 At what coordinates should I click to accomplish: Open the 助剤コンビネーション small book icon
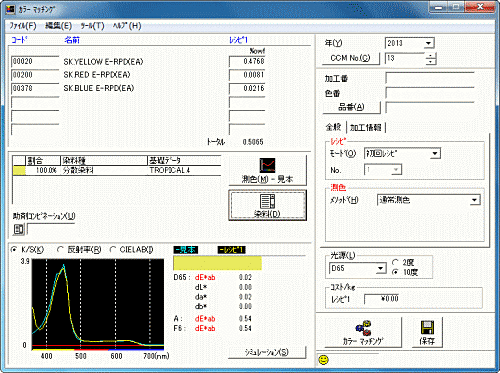[19, 229]
